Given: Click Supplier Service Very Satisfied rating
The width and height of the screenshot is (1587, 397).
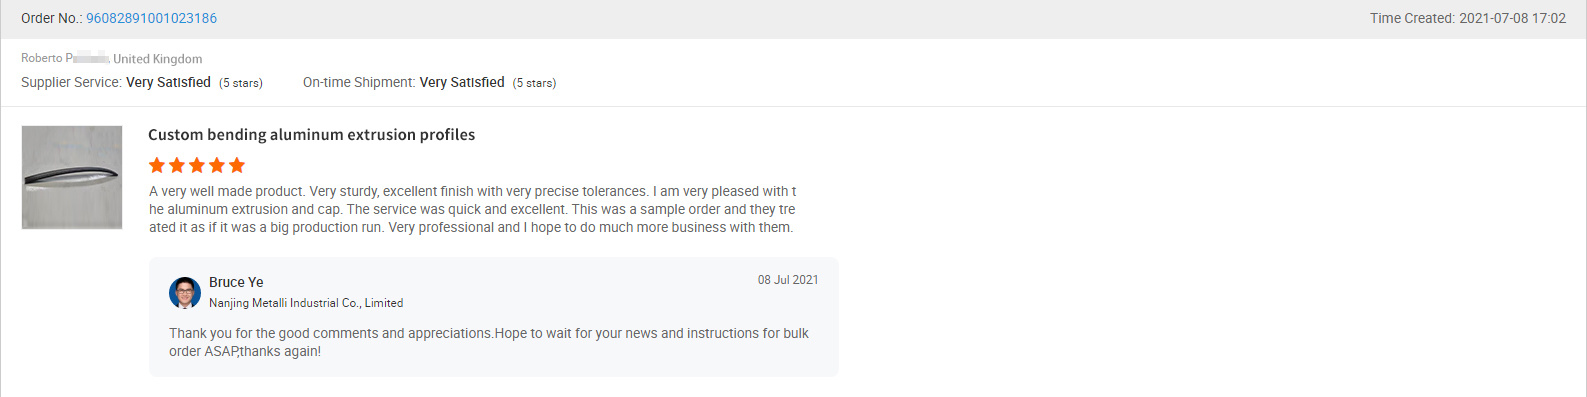Looking at the screenshot, I should pos(168,82).
